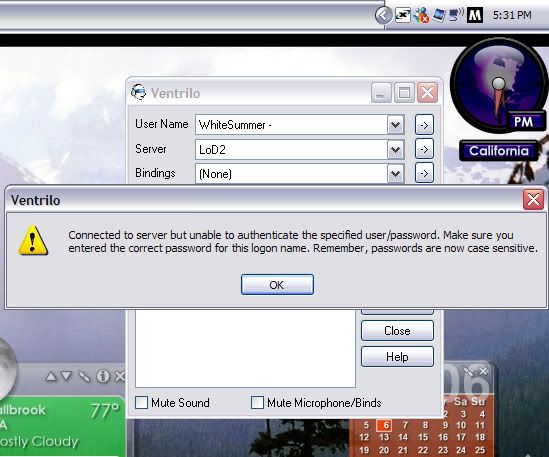This screenshot has height=457, width=549.
Task: Click the arrow button next to User Name
Action: (424, 125)
